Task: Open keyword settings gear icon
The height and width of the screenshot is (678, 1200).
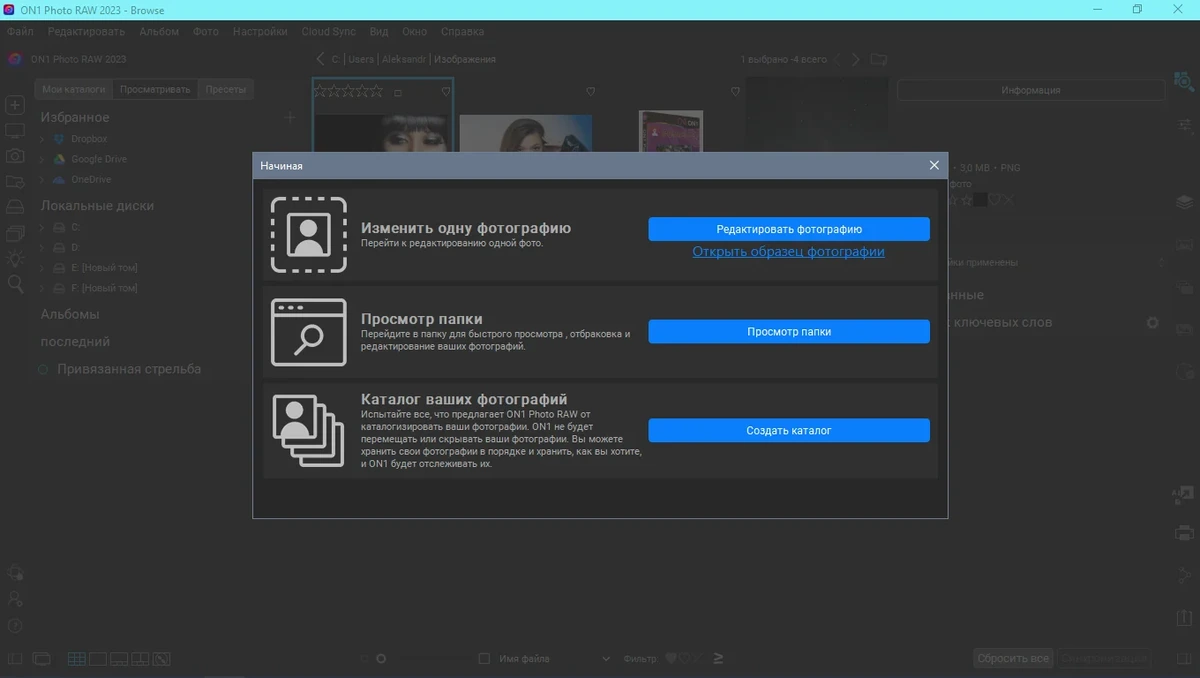Action: click(1152, 323)
